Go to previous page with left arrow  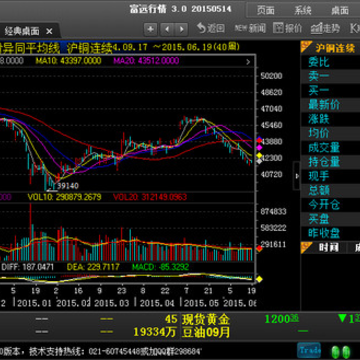pyautogui.click(x=167, y=29)
